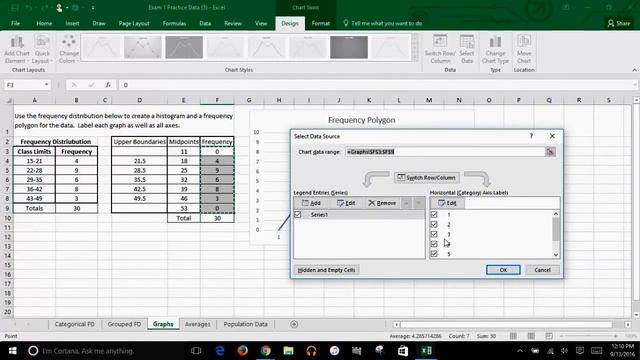Click the Chart data range input field
This screenshot has width=640, height=360.
(x=445, y=152)
